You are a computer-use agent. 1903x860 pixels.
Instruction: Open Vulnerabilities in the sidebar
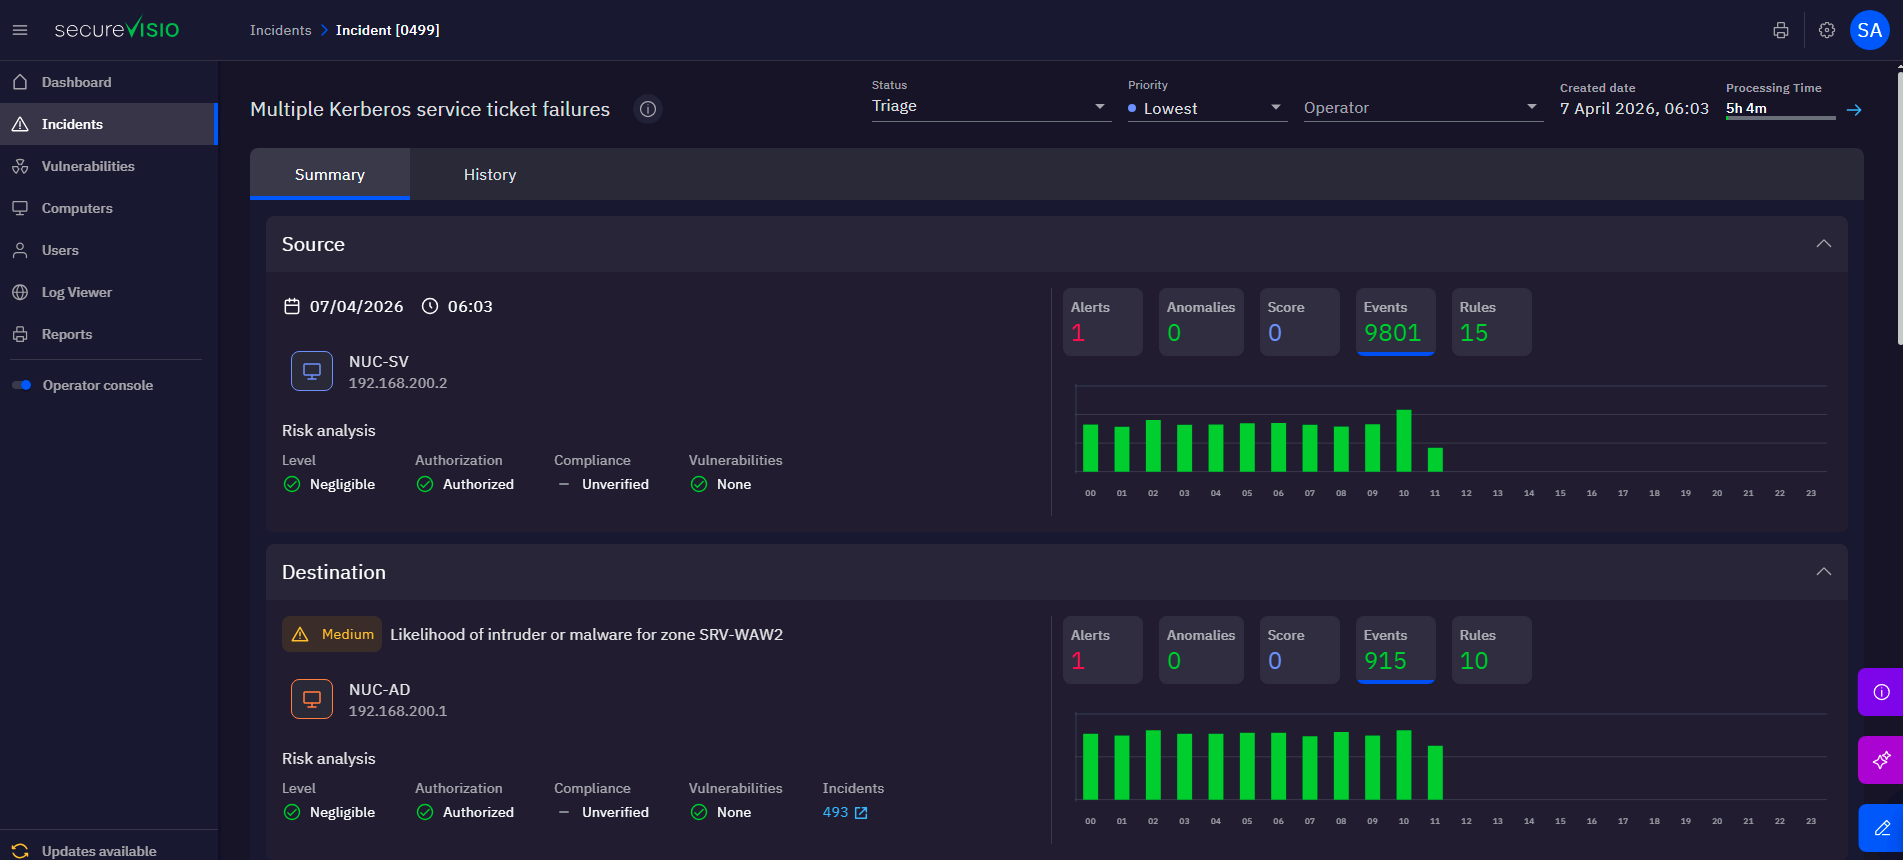(x=88, y=166)
